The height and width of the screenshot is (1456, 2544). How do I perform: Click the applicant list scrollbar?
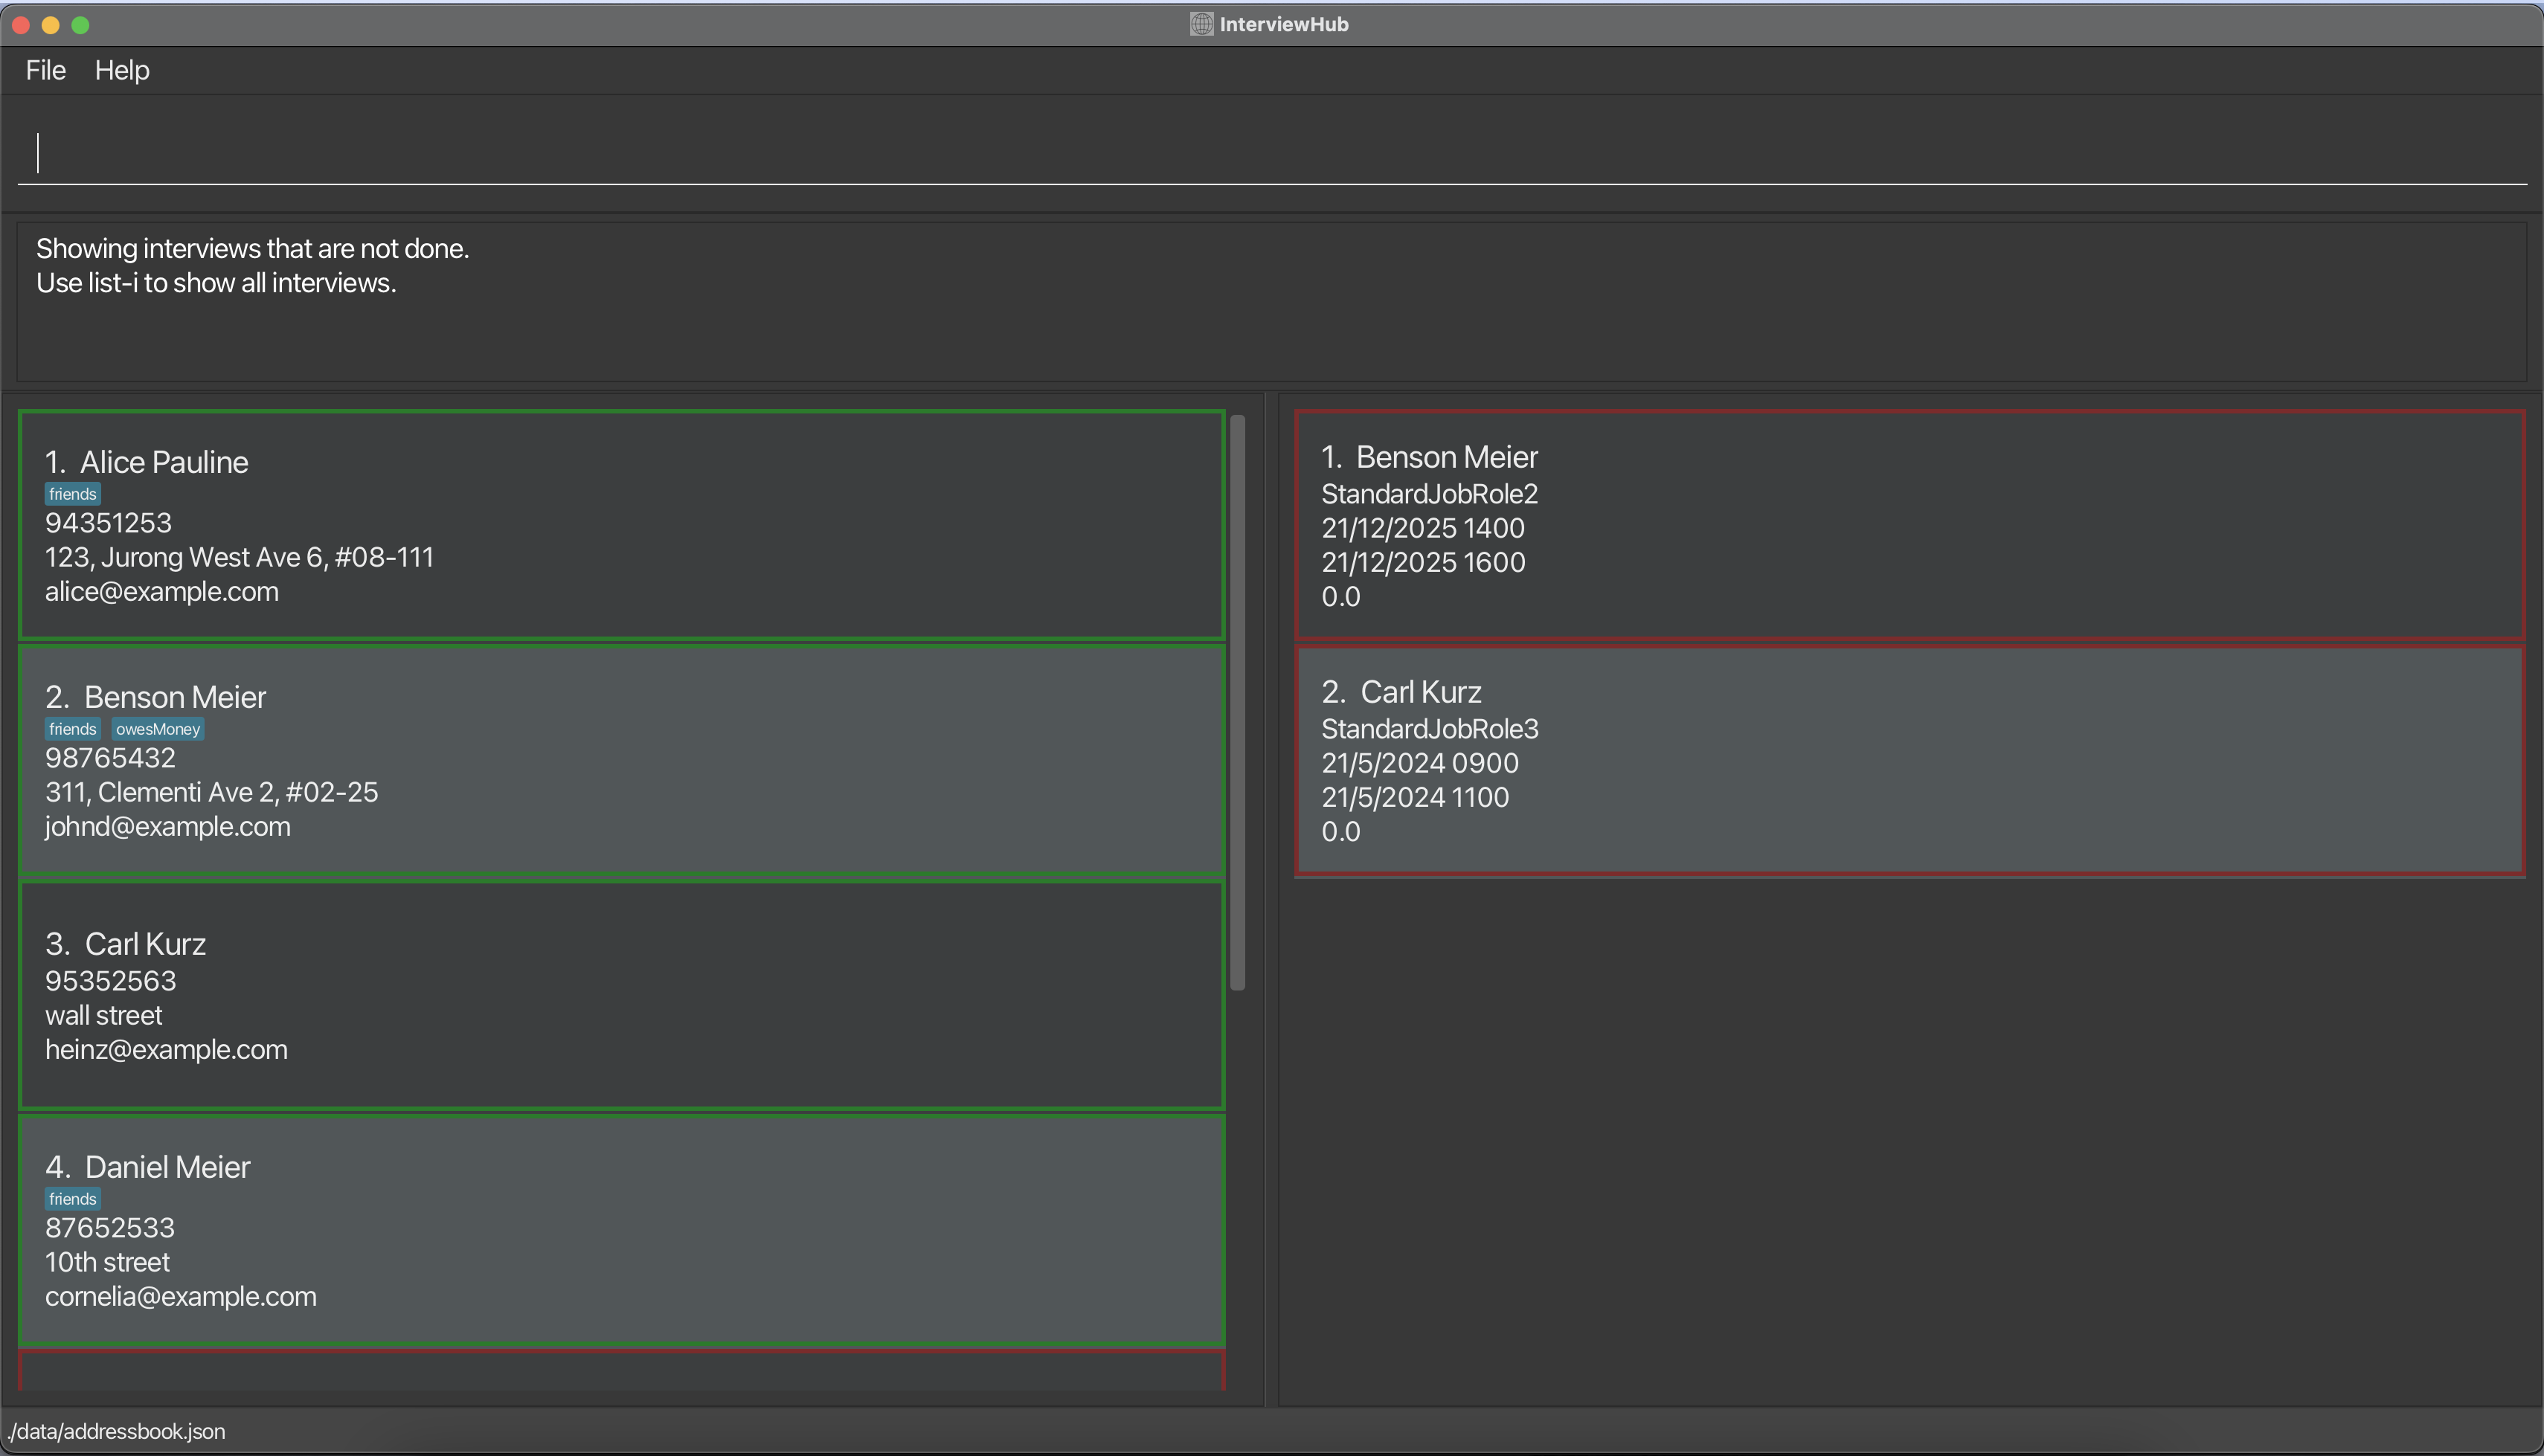pos(1237,702)
